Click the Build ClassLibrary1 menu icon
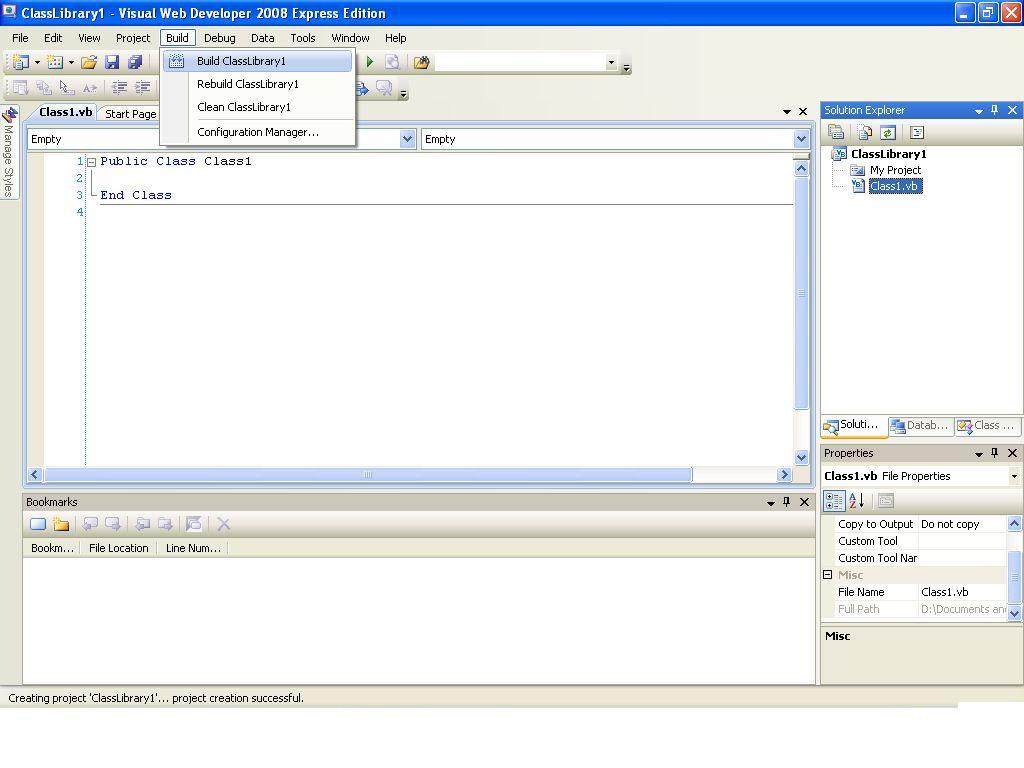This screenshot has width=1024, height=768. [x=176, y=61]
